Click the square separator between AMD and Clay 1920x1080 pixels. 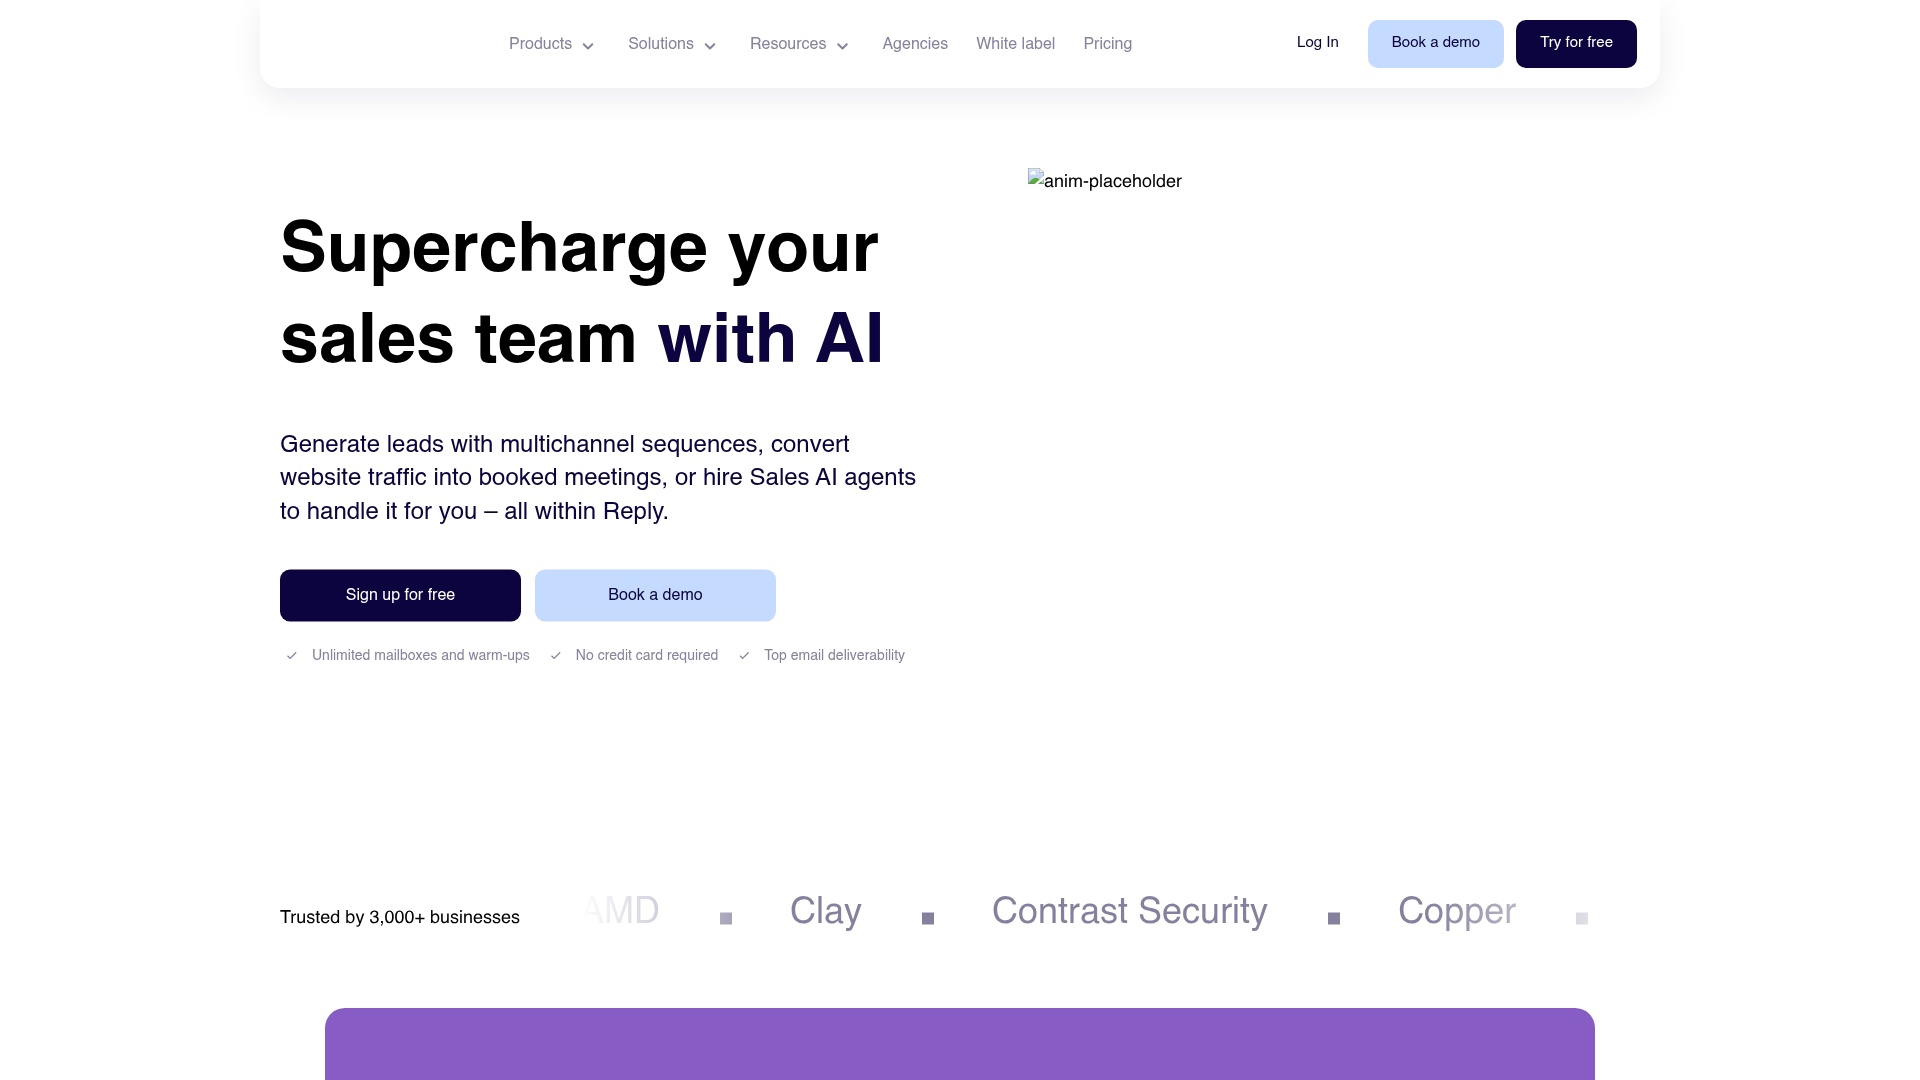coord(726,918)
